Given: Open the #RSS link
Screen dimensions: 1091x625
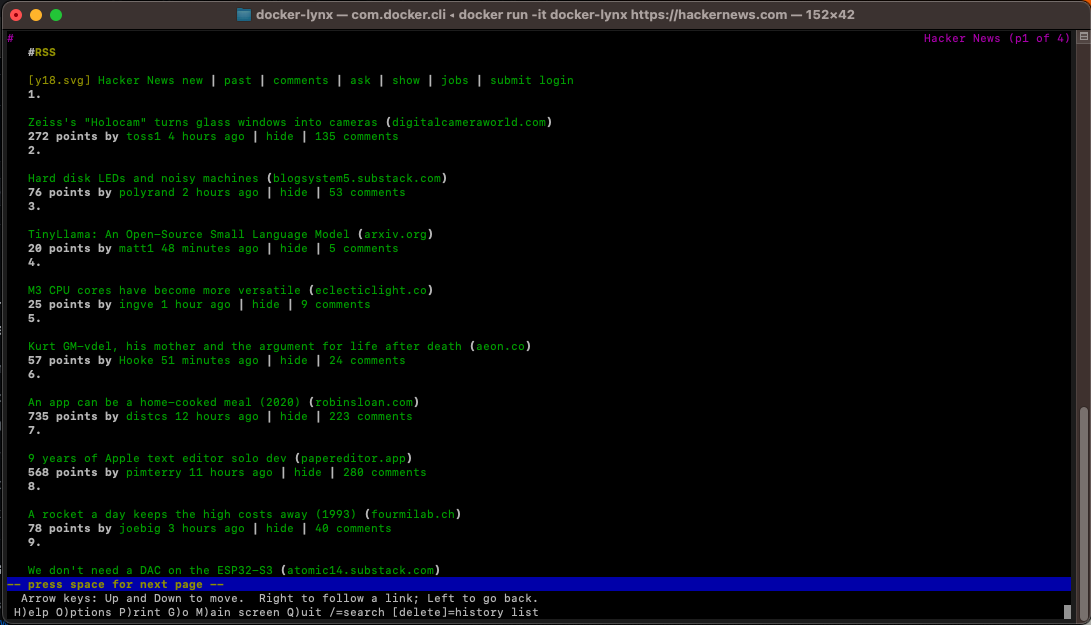Looking at the screenshot, I should coord(42,52).
